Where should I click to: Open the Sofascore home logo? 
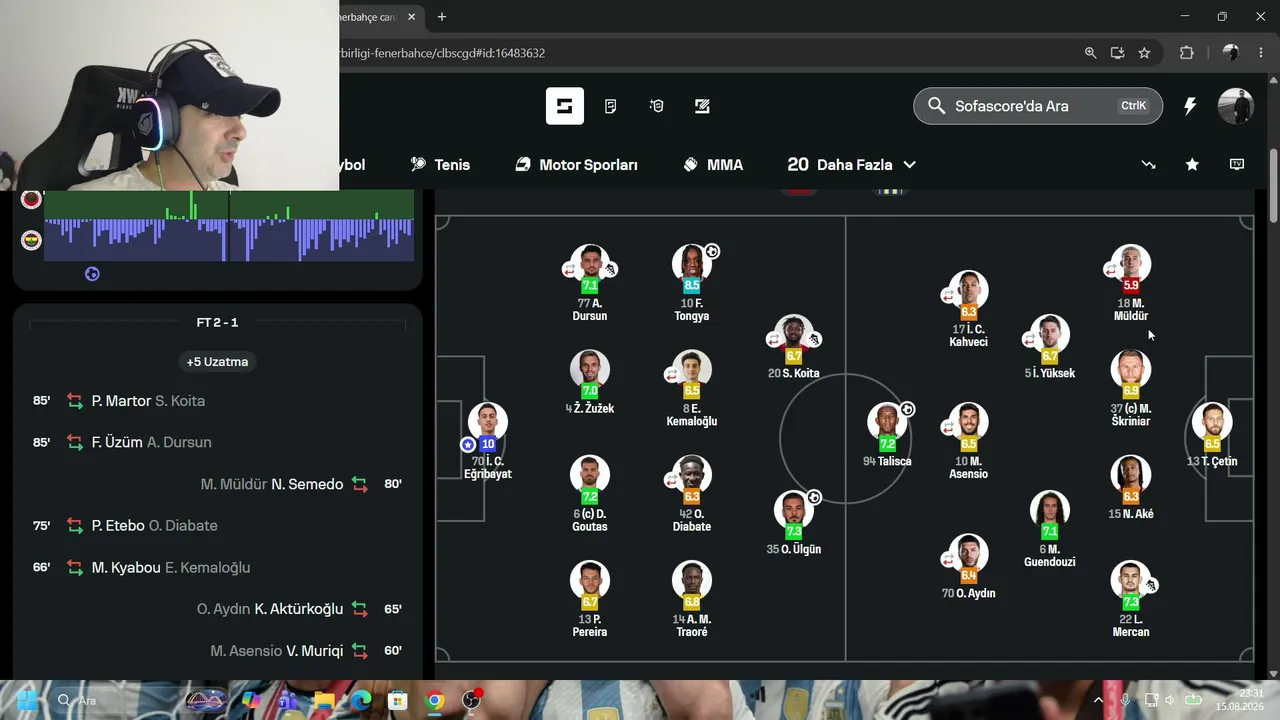[x=564, y=106]
